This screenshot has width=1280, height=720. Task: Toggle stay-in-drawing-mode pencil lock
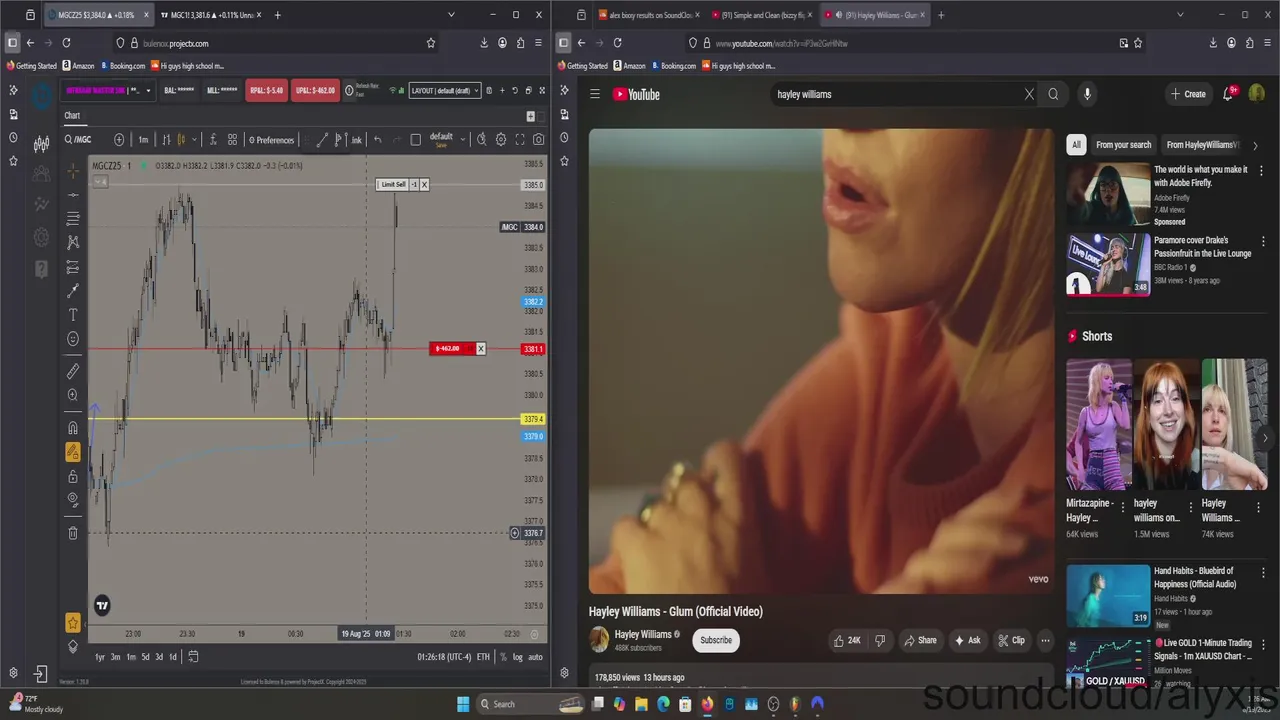pos(73,452)
